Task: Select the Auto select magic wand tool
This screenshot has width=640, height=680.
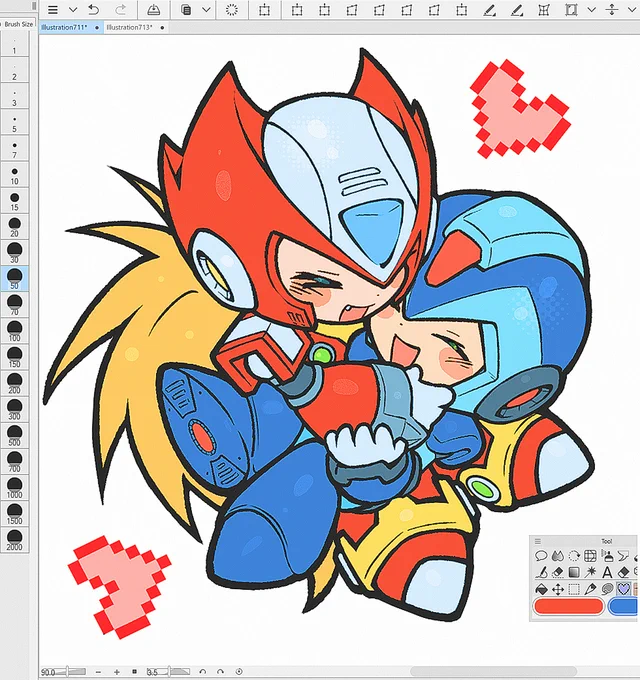Action: [x=591, y=572]
